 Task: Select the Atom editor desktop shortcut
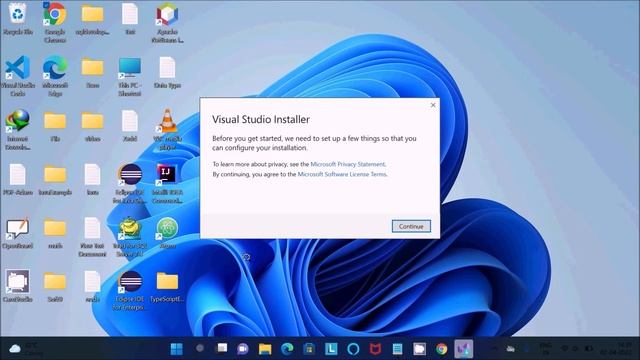pyautogui.click(x=167, y=233)
